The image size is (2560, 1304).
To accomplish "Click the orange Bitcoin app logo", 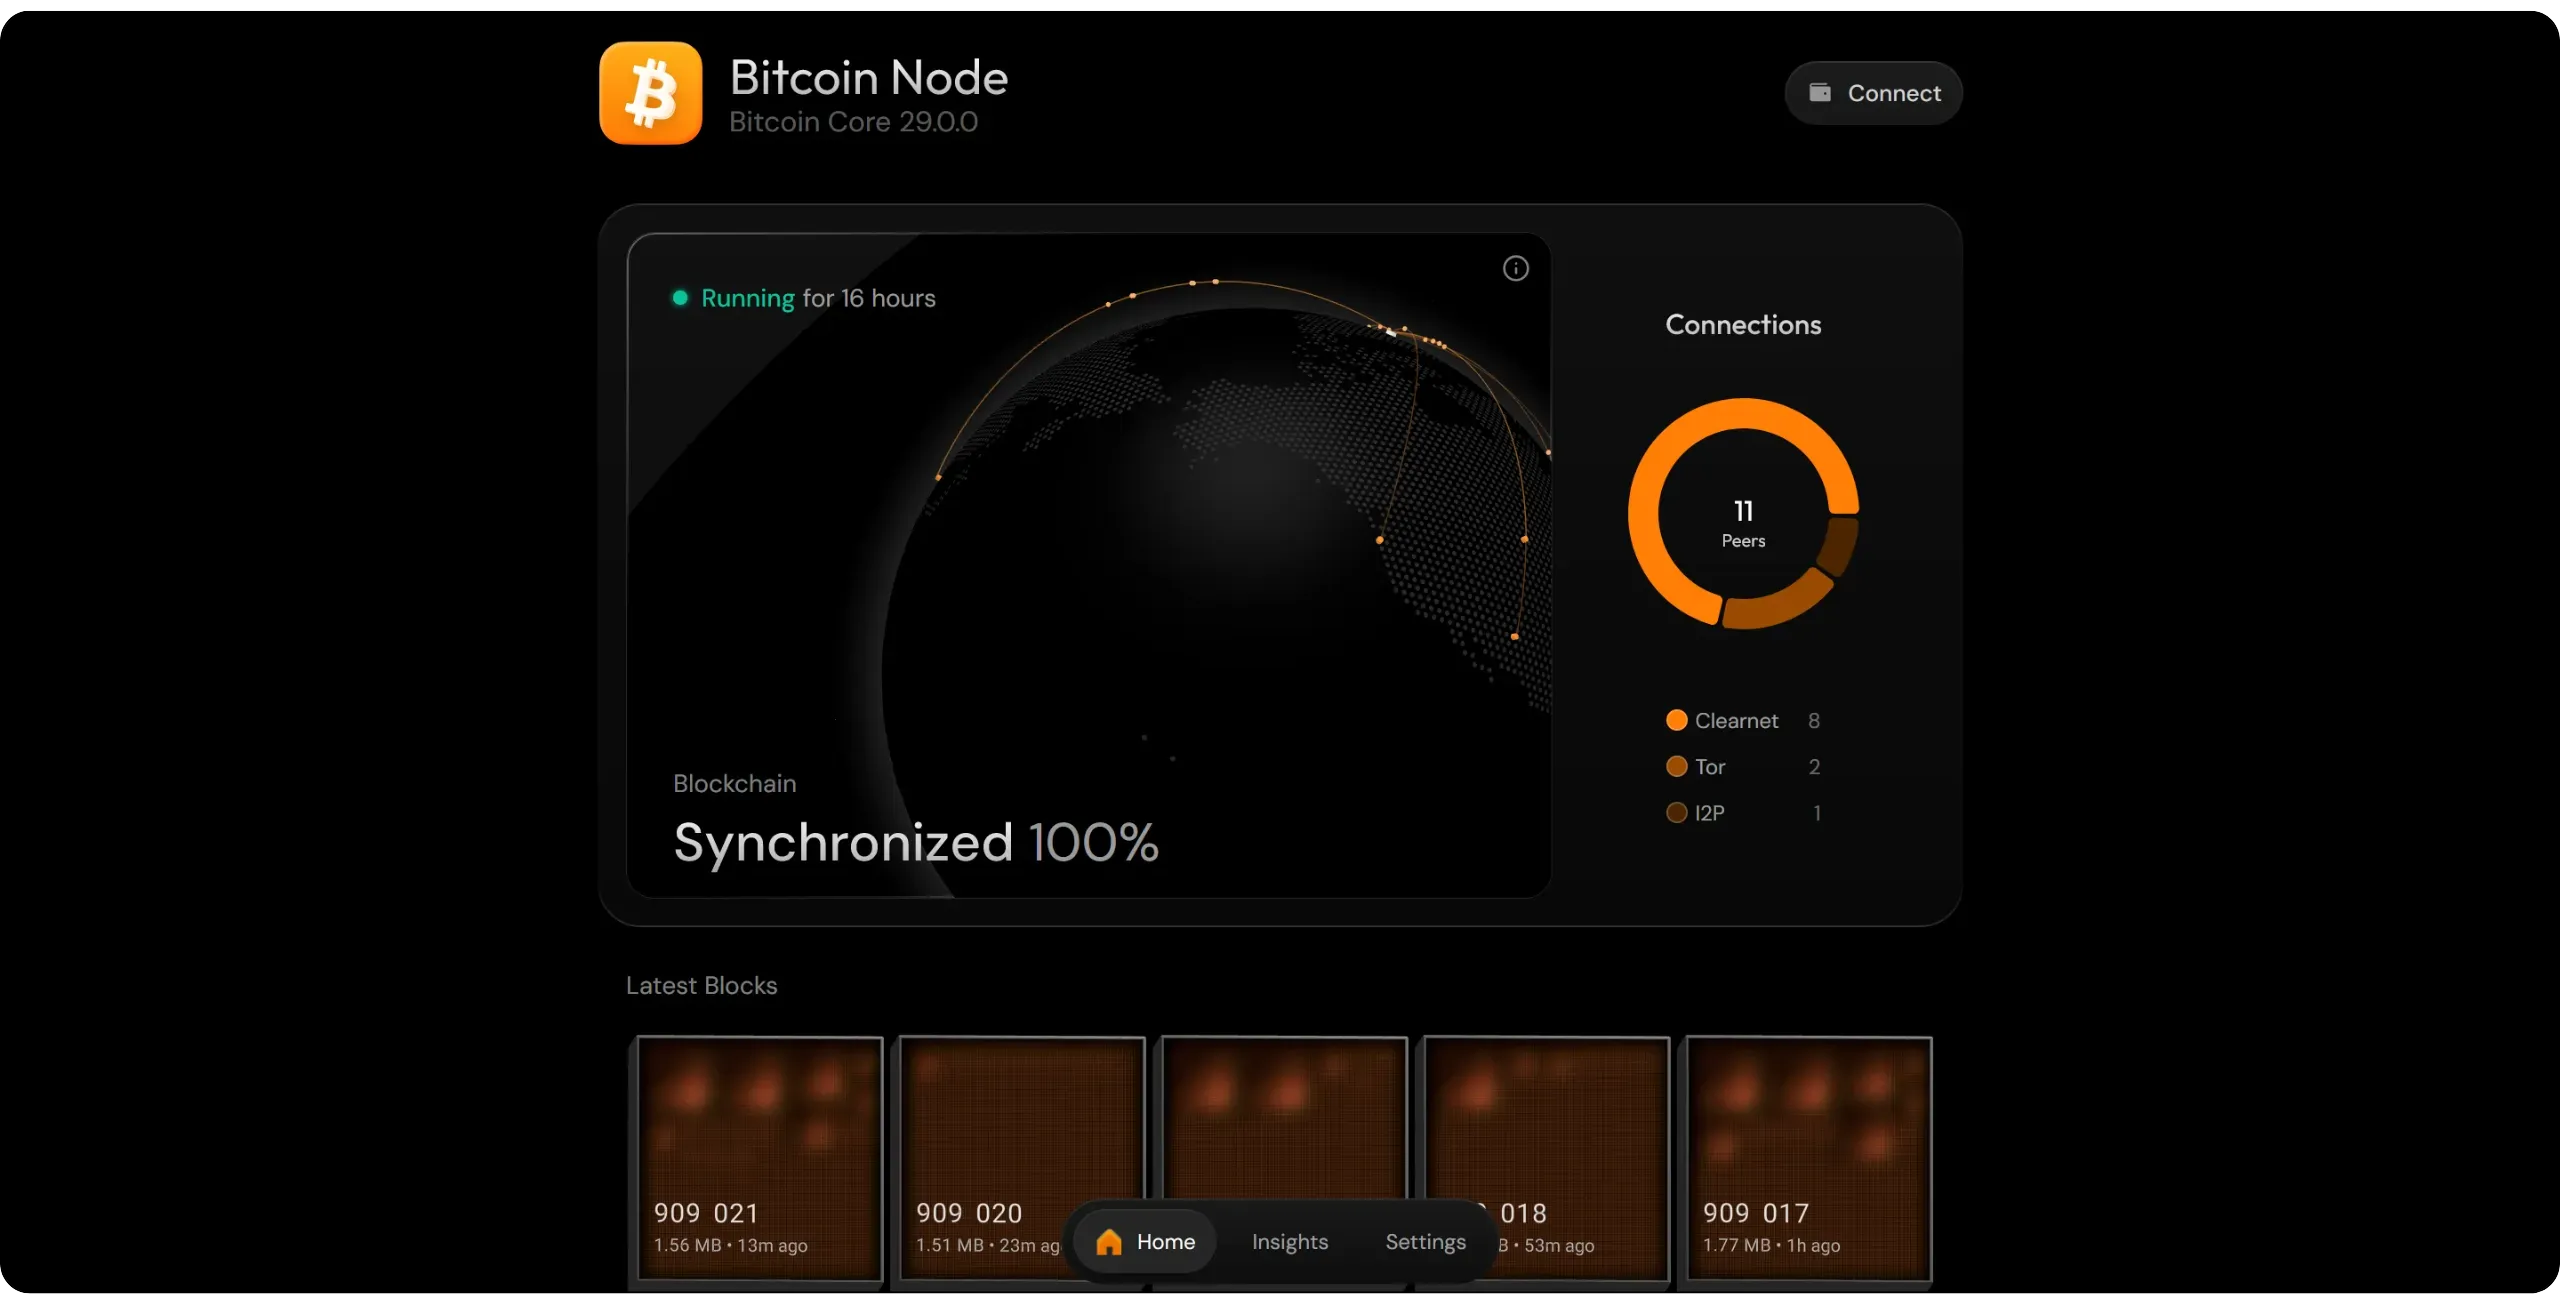I will pyautogui.click(x=650, y=93).
